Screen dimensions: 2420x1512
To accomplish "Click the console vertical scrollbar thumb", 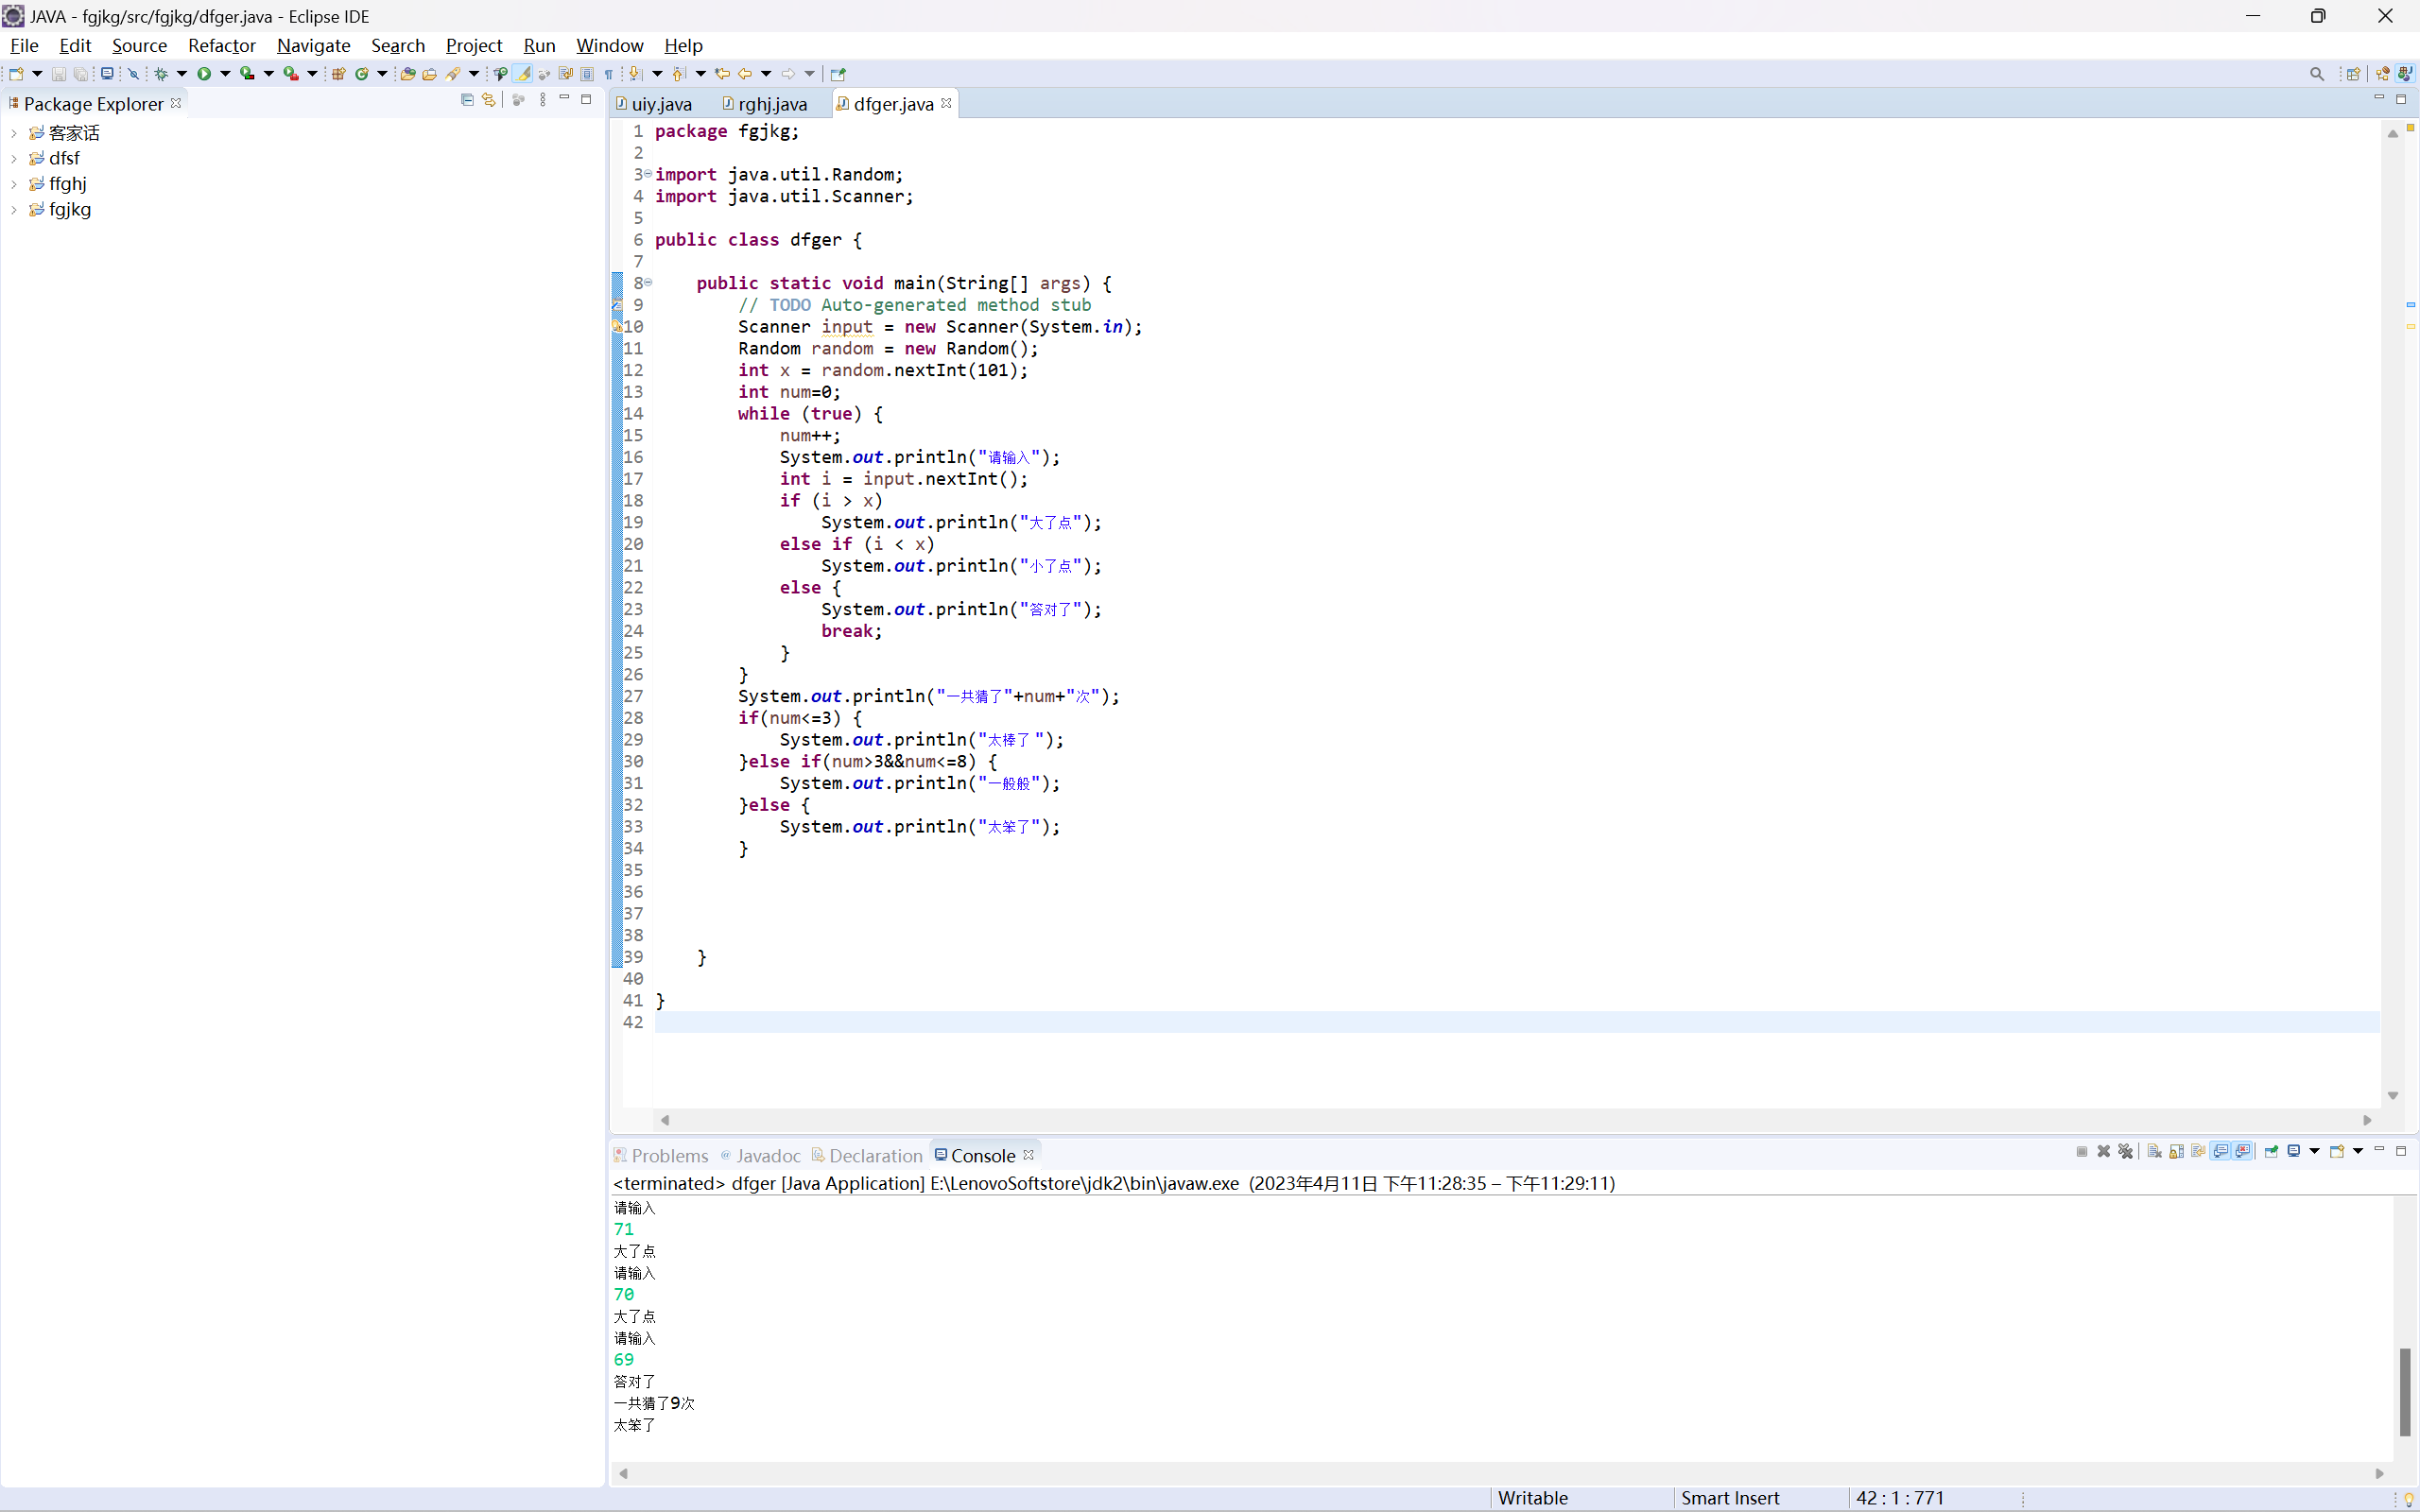I will (2405, 1390).
